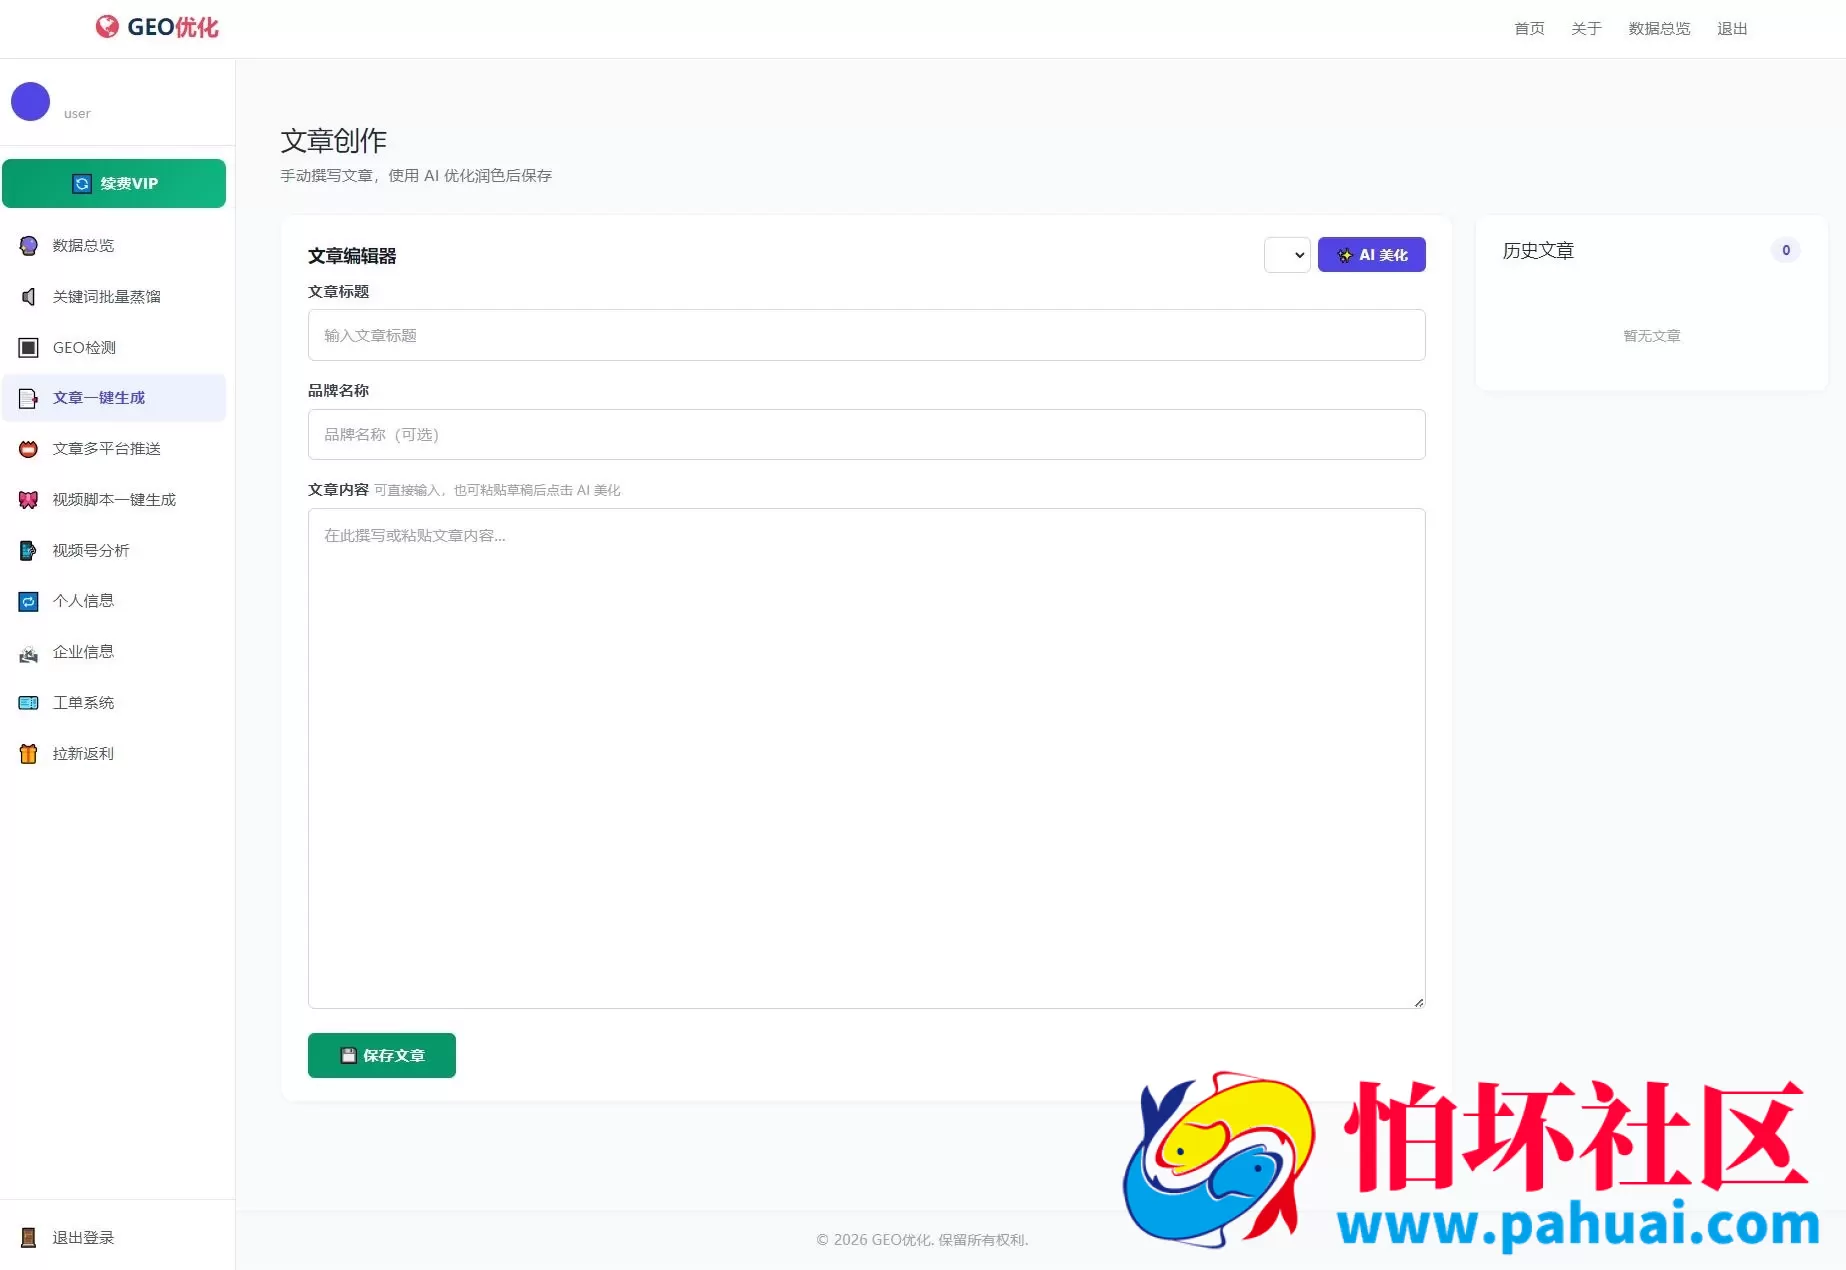1846x1270 pixels.
Task: Click 退出 in the top navigation
Action: (1732, 29)
